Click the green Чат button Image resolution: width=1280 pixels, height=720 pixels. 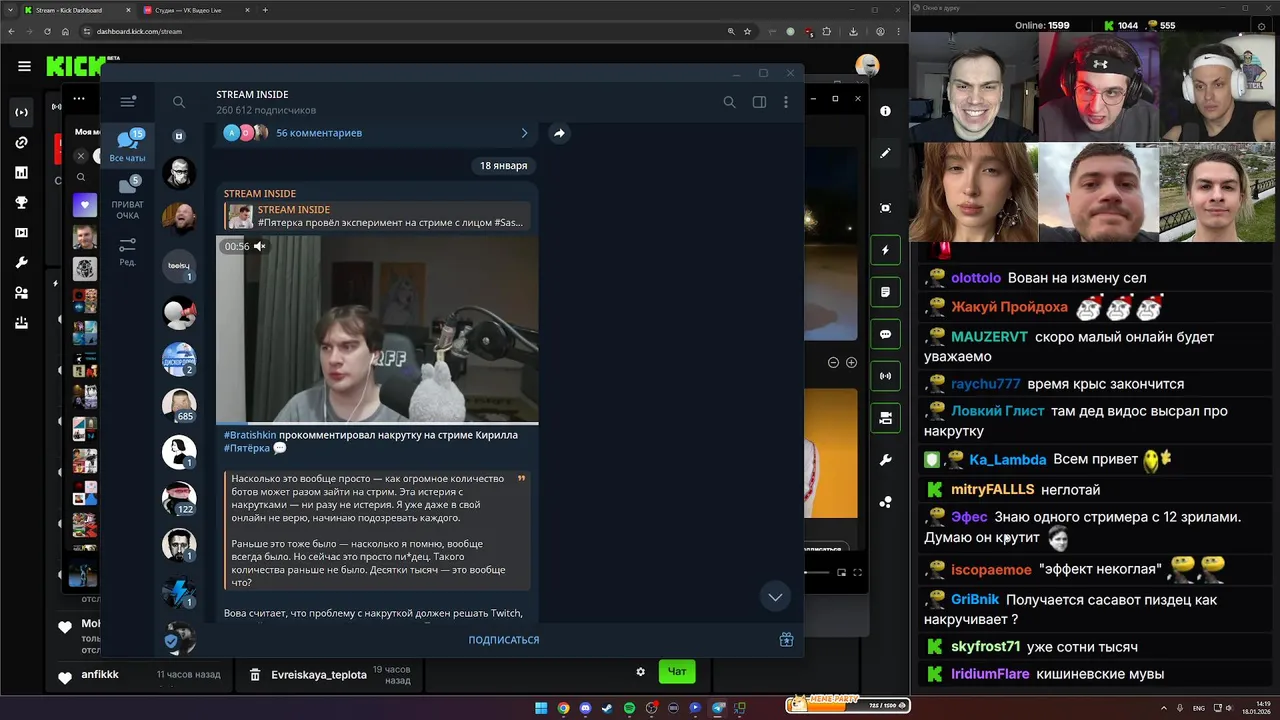coord(677,671)
